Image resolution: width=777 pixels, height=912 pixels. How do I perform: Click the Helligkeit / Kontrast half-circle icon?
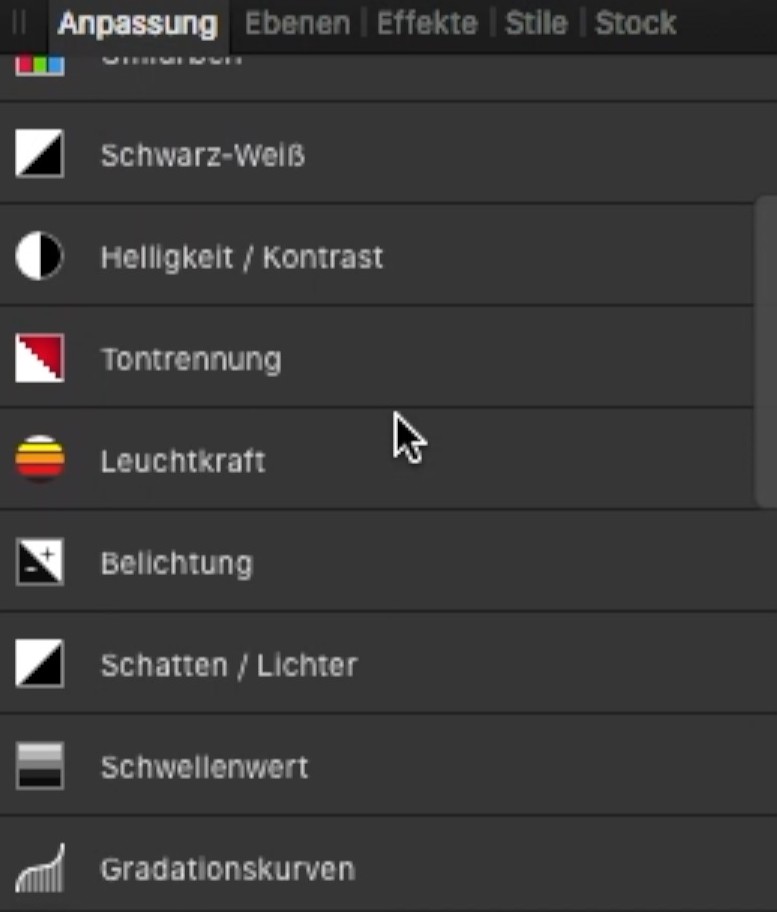[x=40, y=257]
